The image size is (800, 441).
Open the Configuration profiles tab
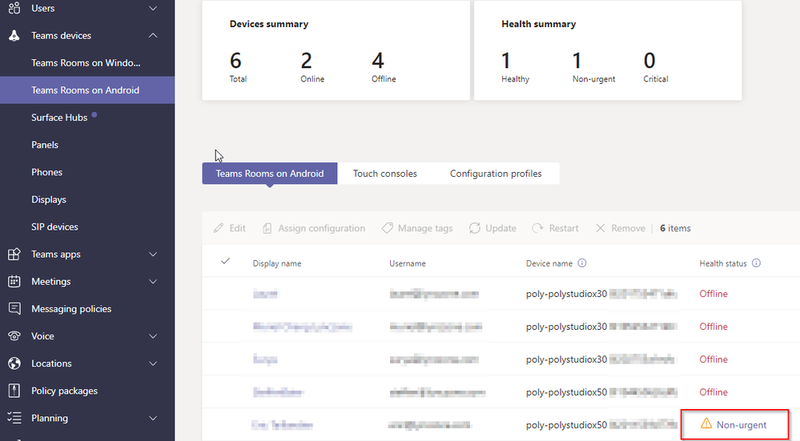coord(496,174)
